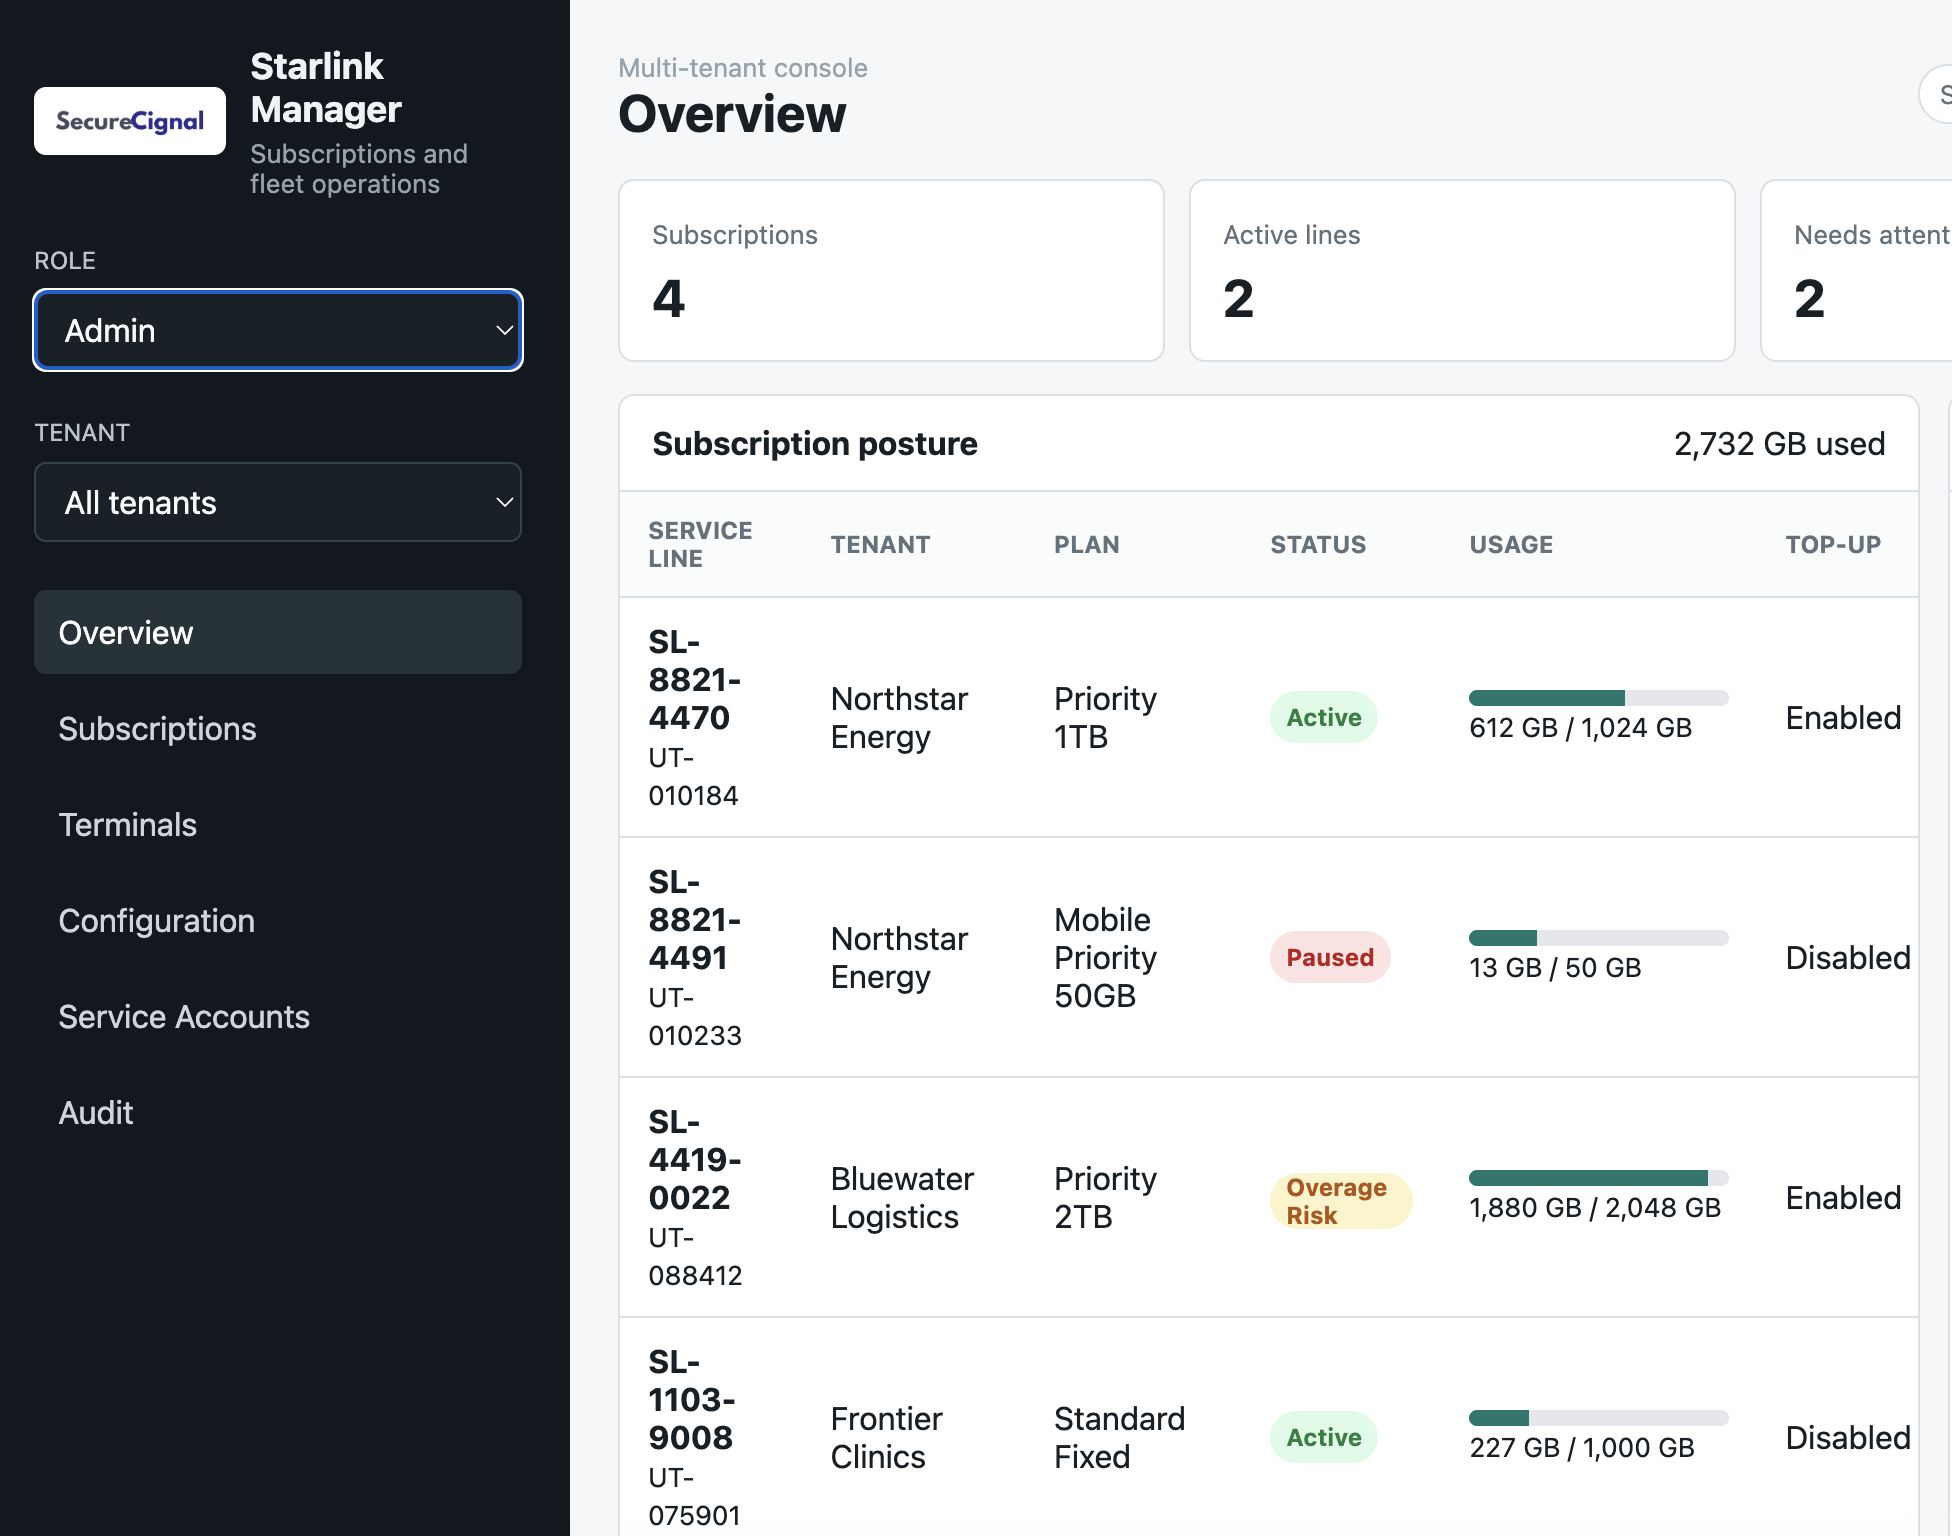1952x1536 pixels.
Task: Click the Status column header
Action: tap(1318, 544)
